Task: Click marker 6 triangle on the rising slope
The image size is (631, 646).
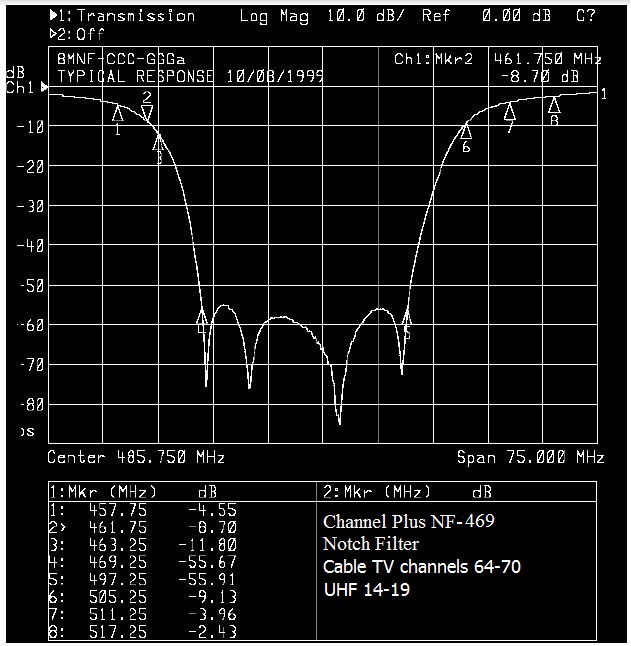Action: coord(466,132)
